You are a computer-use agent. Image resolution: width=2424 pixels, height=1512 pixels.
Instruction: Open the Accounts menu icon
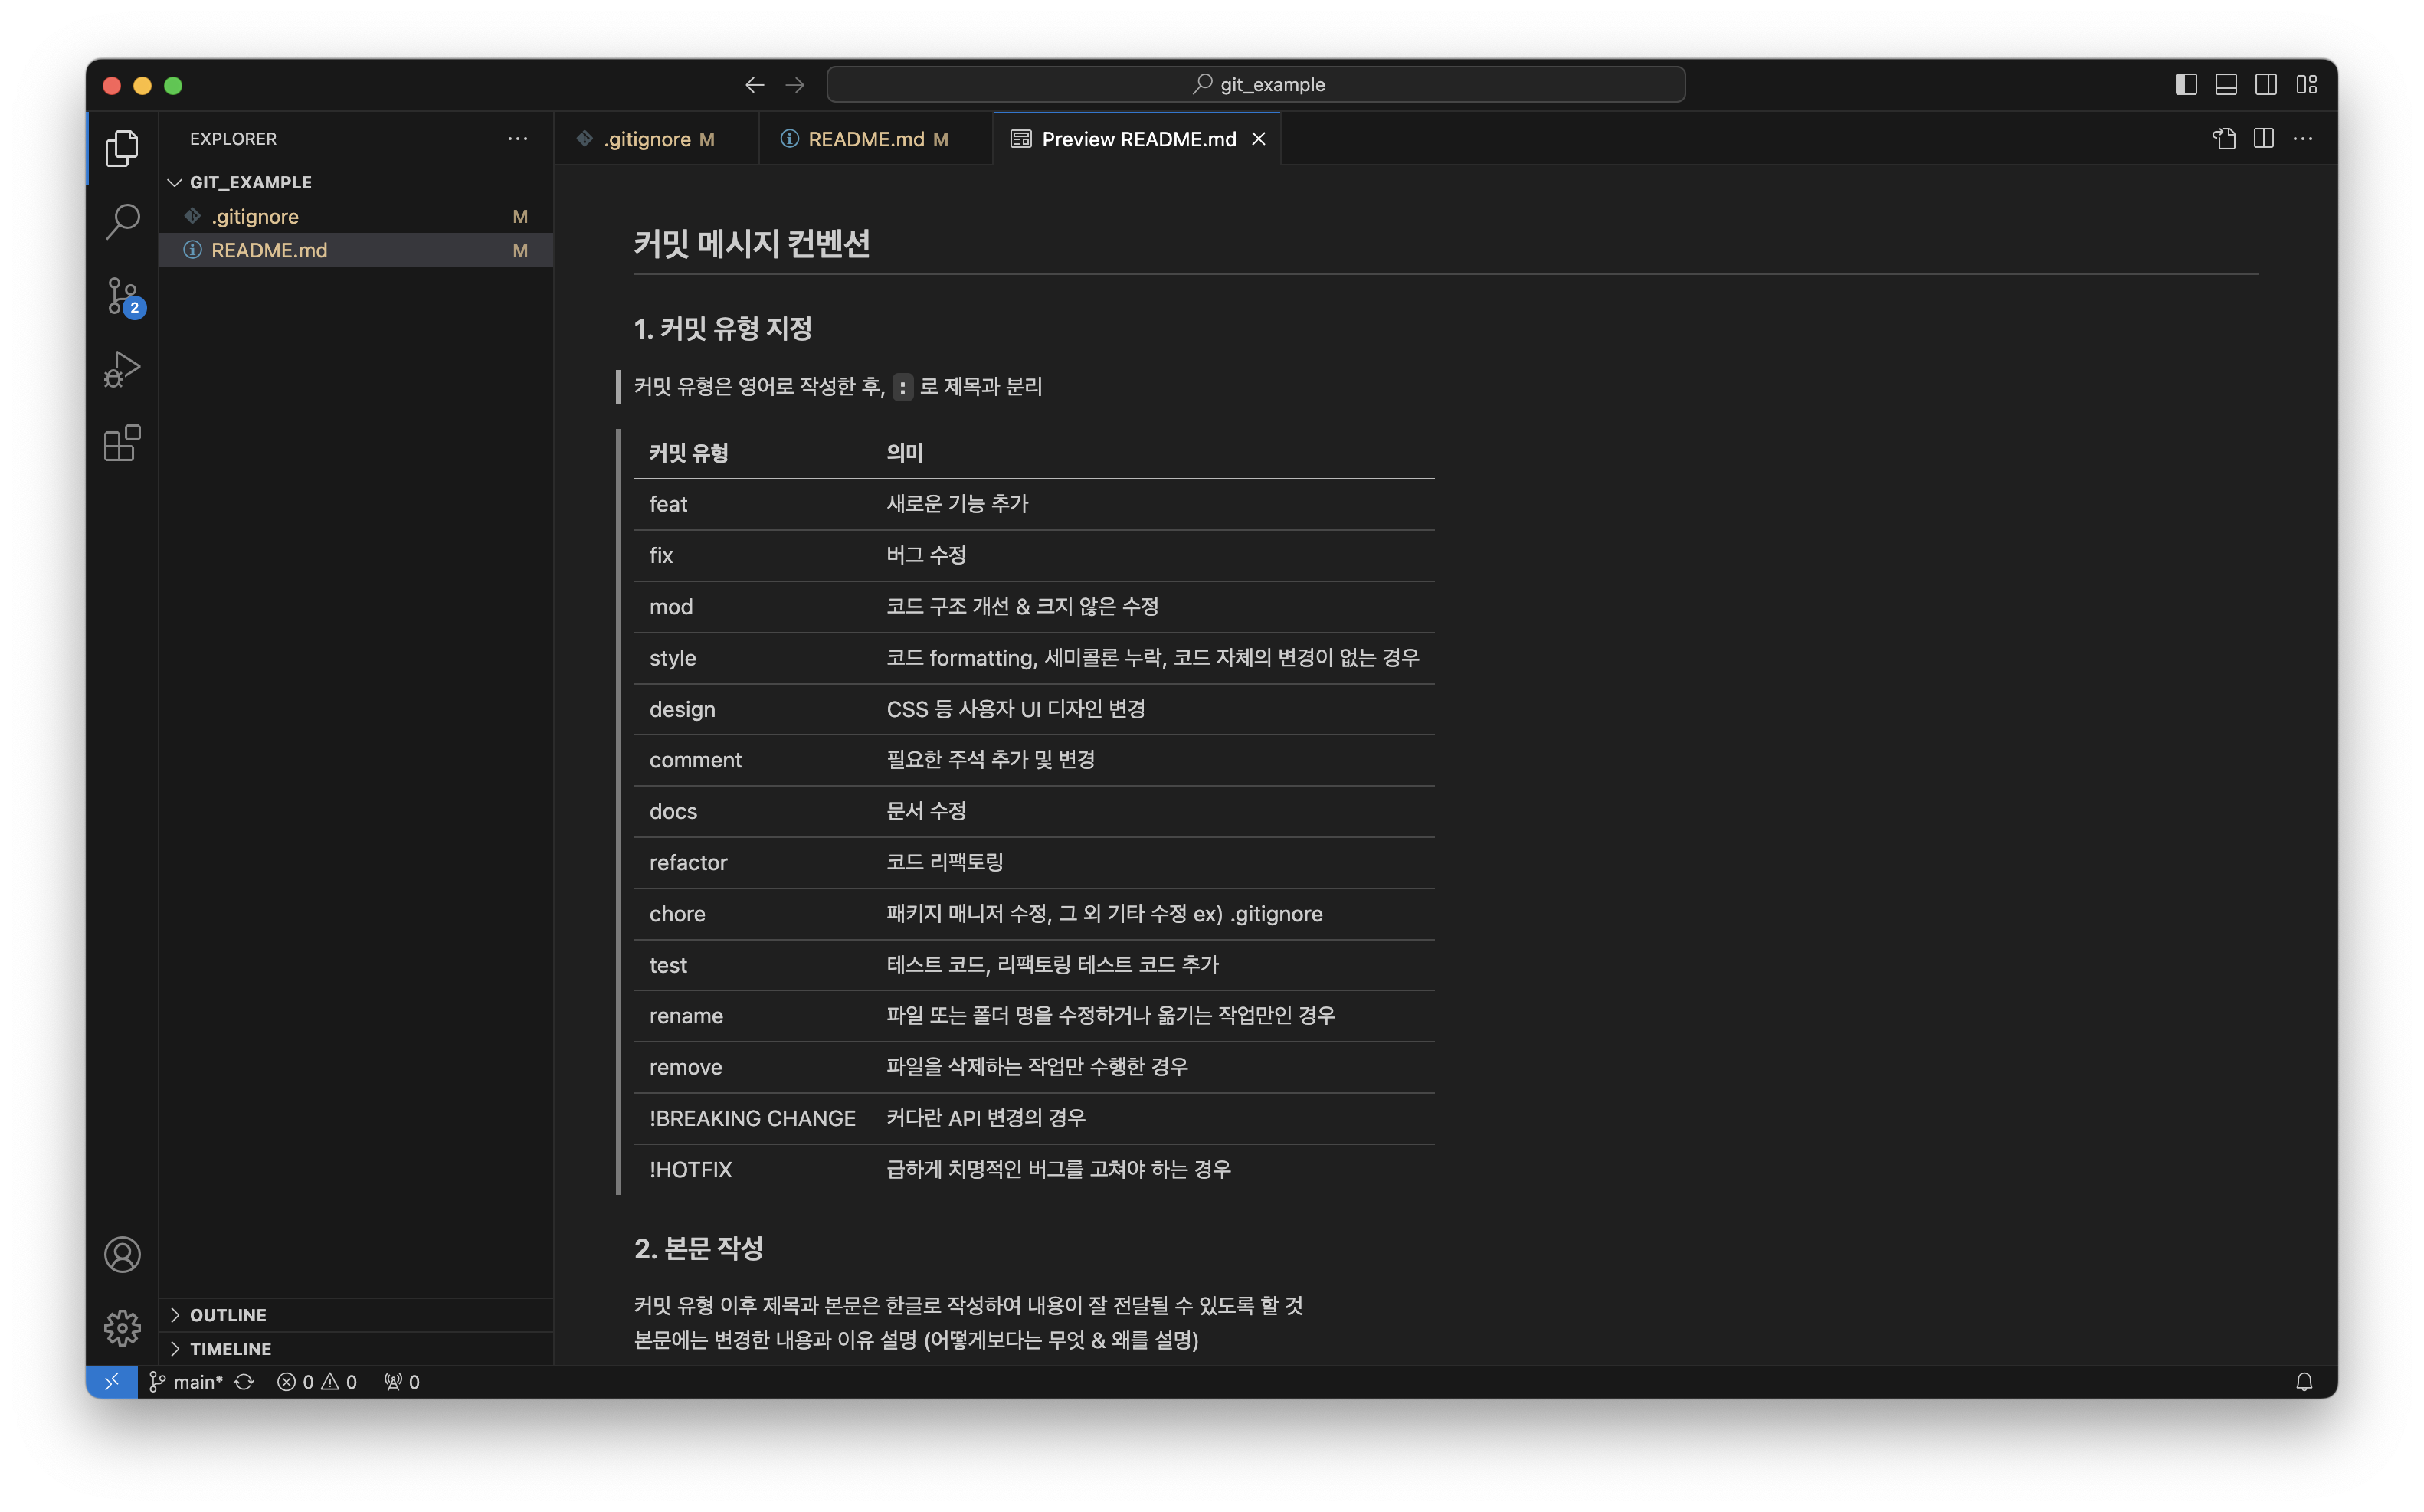coord(123,1254)
